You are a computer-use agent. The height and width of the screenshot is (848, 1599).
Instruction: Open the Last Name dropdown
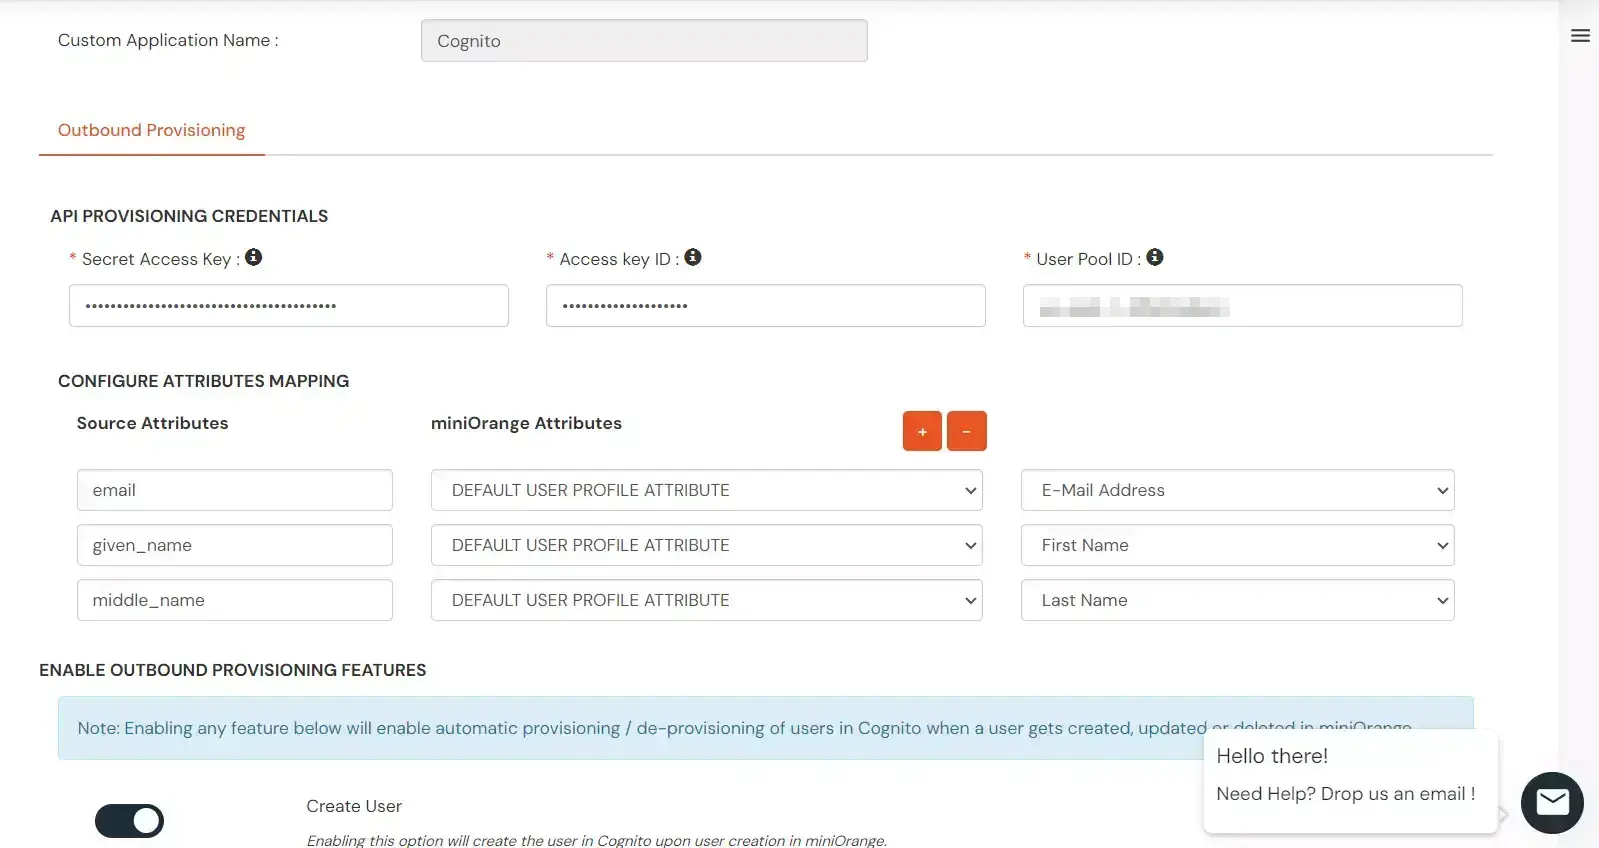click(1237, 600)
